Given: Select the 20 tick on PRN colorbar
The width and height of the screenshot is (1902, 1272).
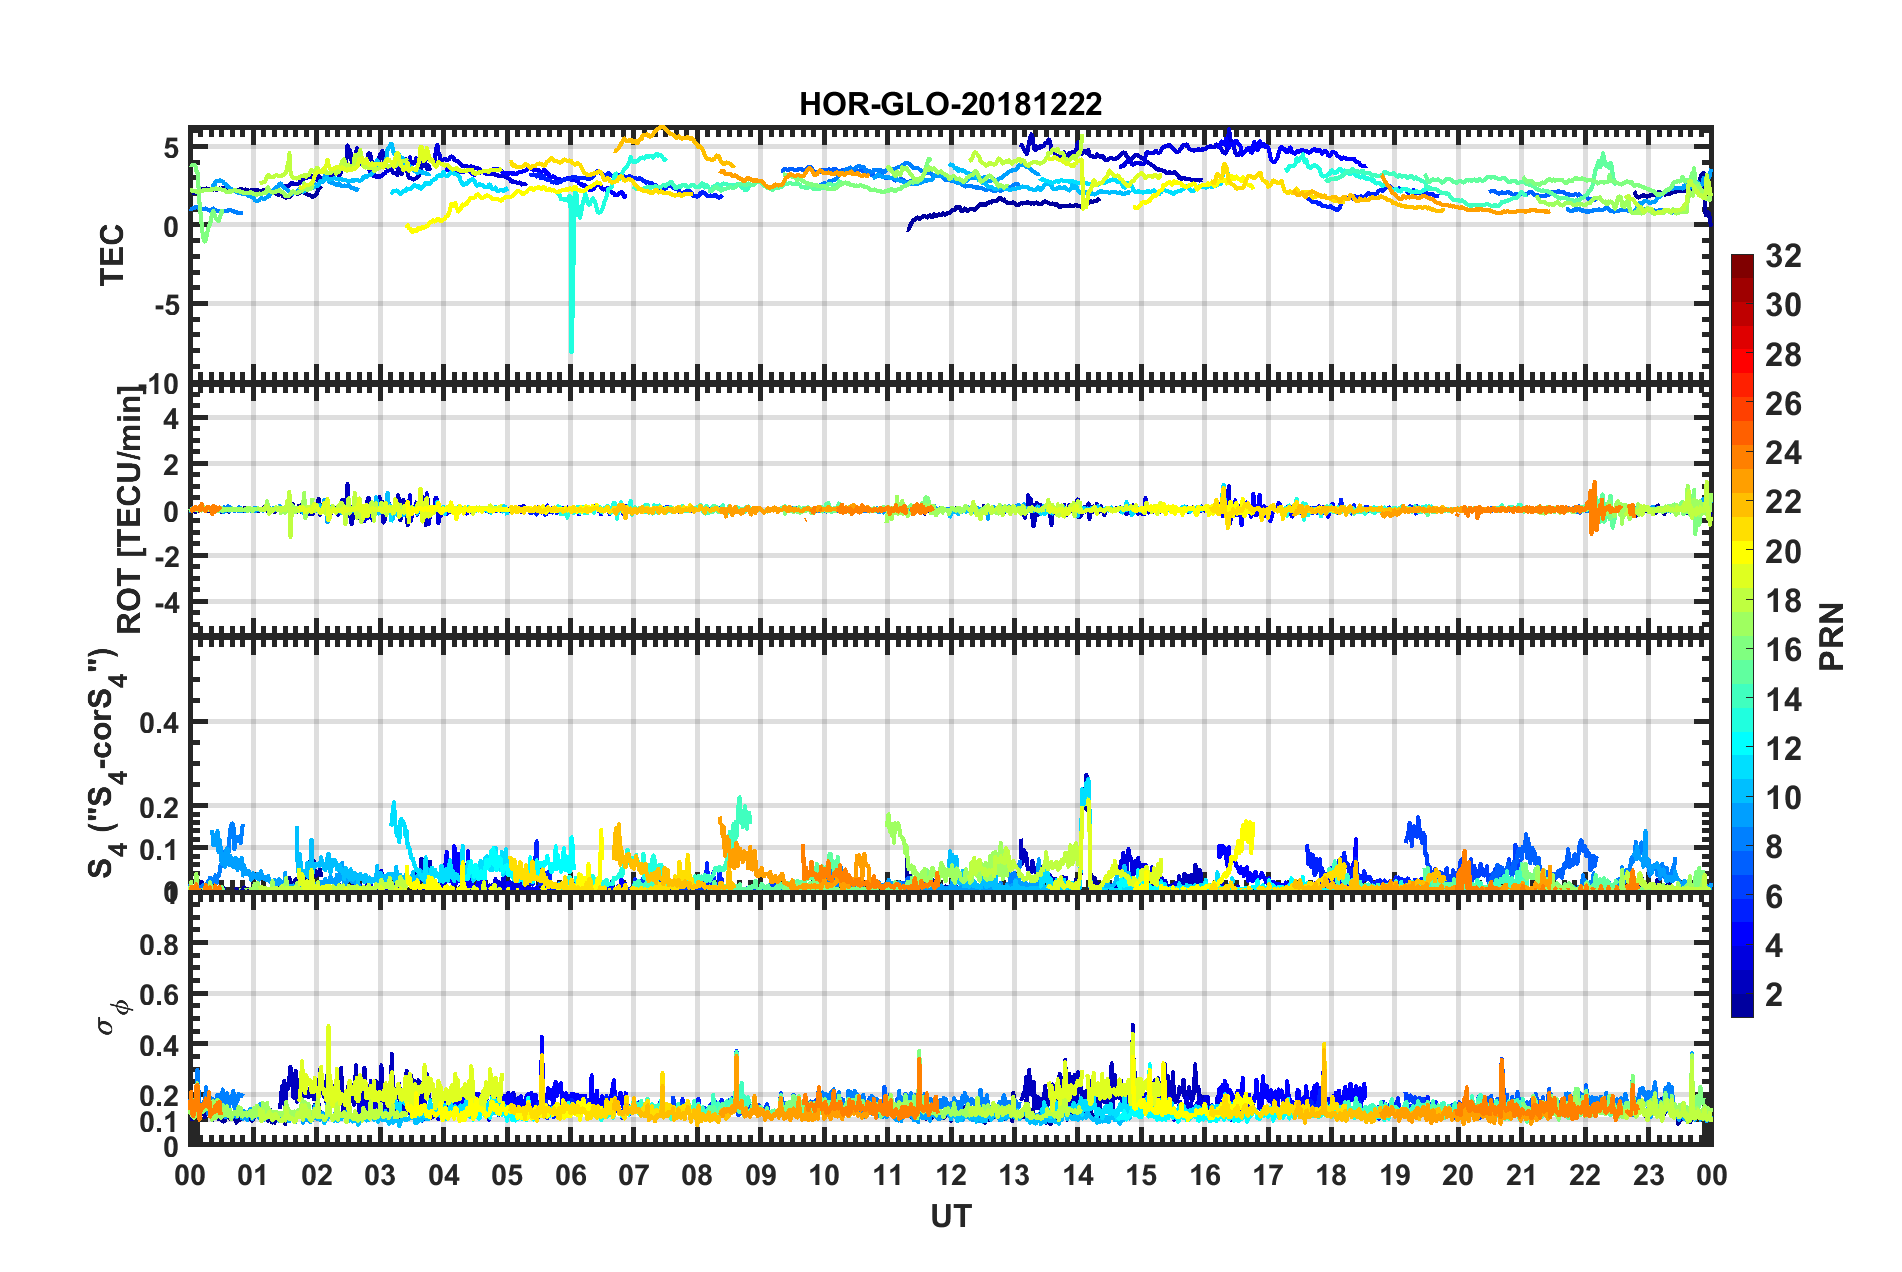Looking at the screenshot, I should click(x=1783, y=552).
